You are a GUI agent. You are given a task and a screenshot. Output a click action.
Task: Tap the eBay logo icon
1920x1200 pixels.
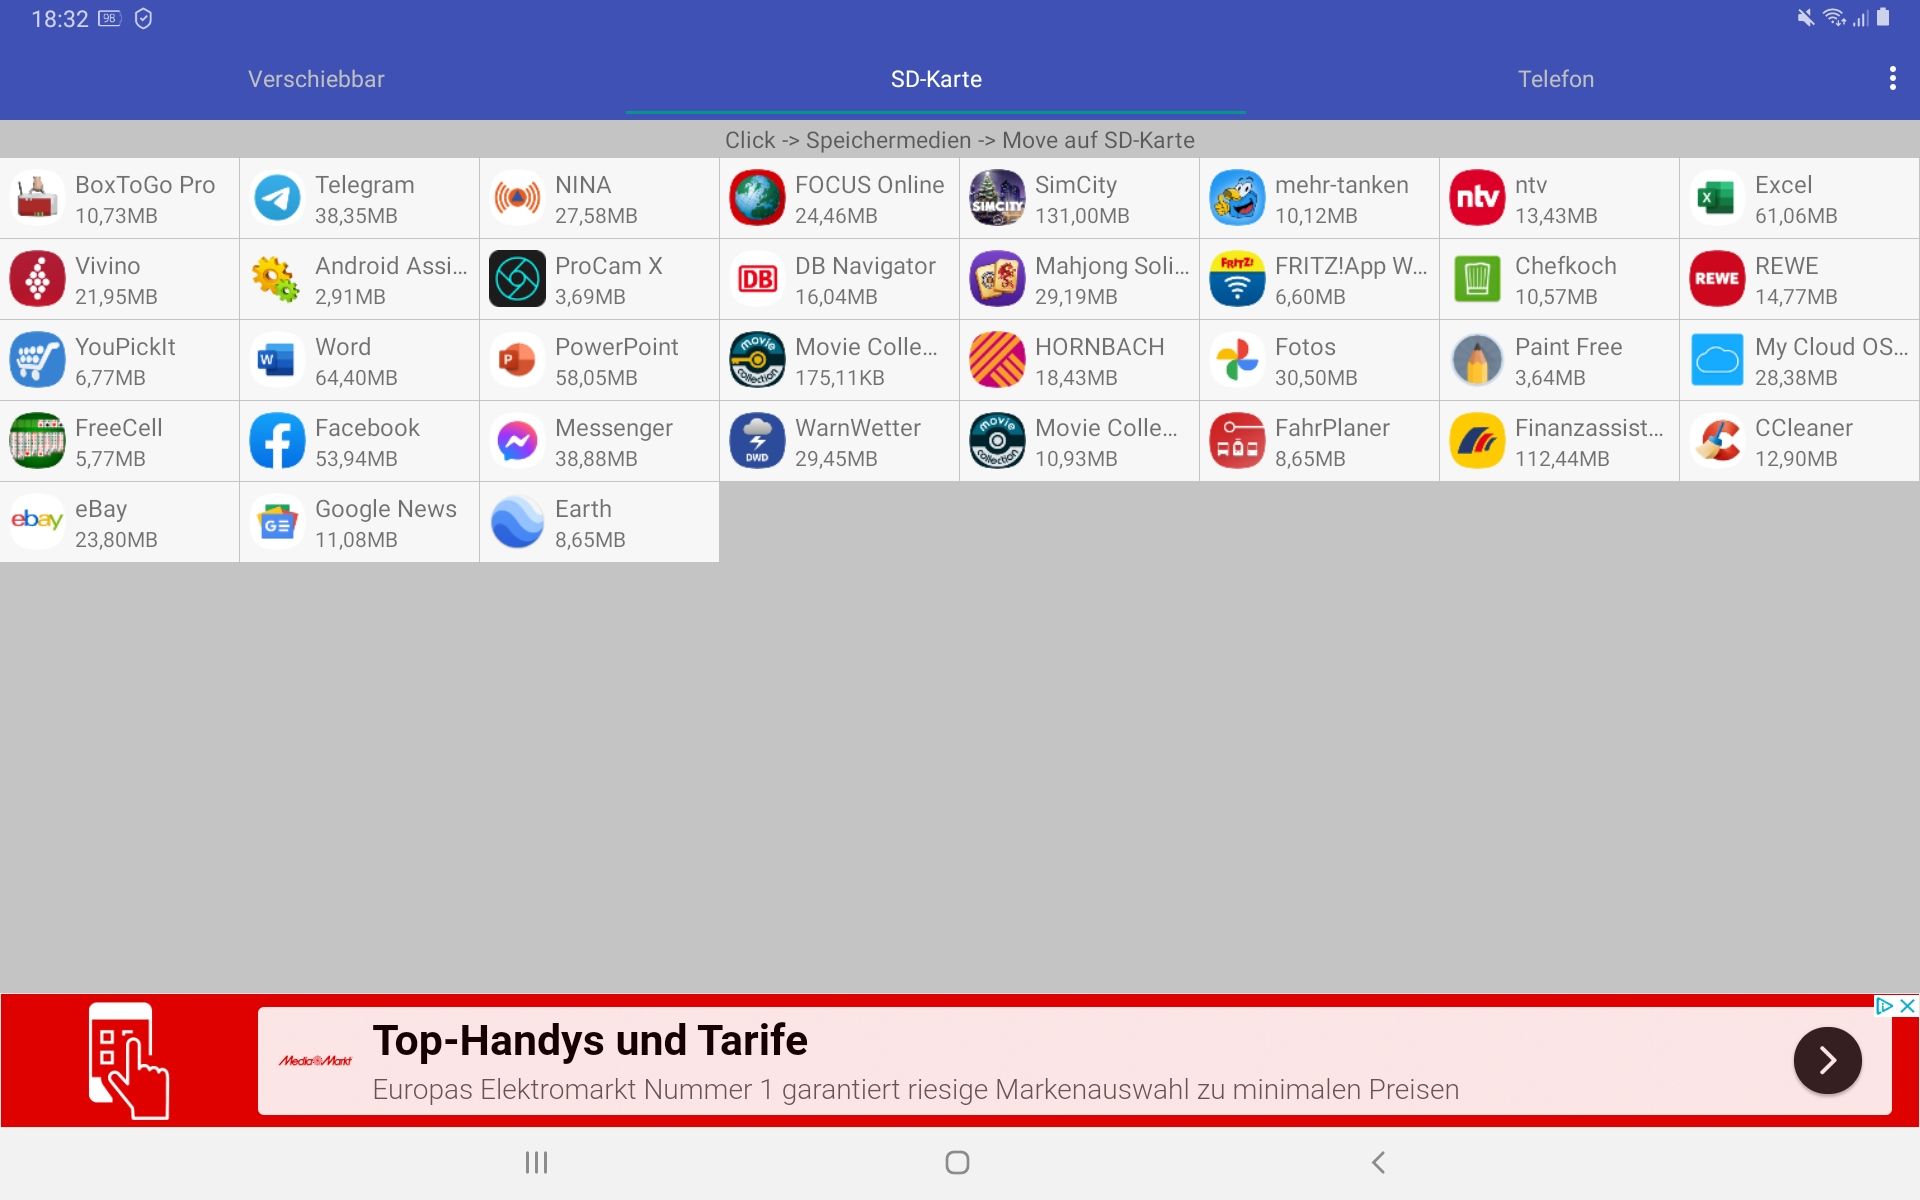37,522
